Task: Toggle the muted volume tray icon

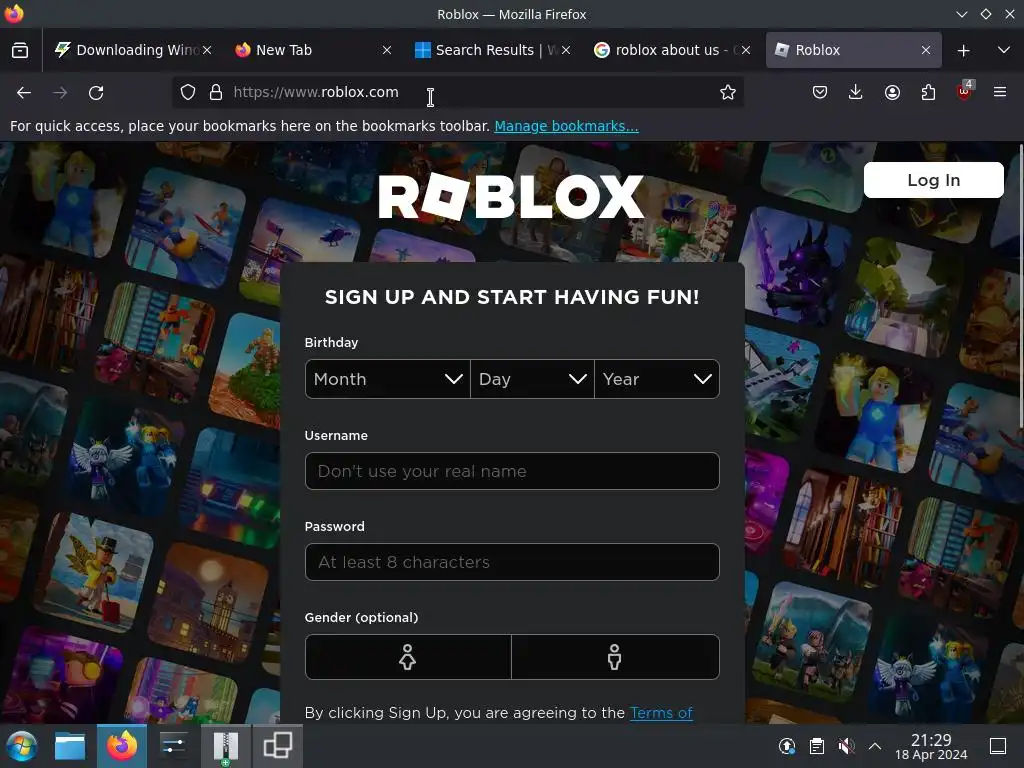Action: coord(846,746)
